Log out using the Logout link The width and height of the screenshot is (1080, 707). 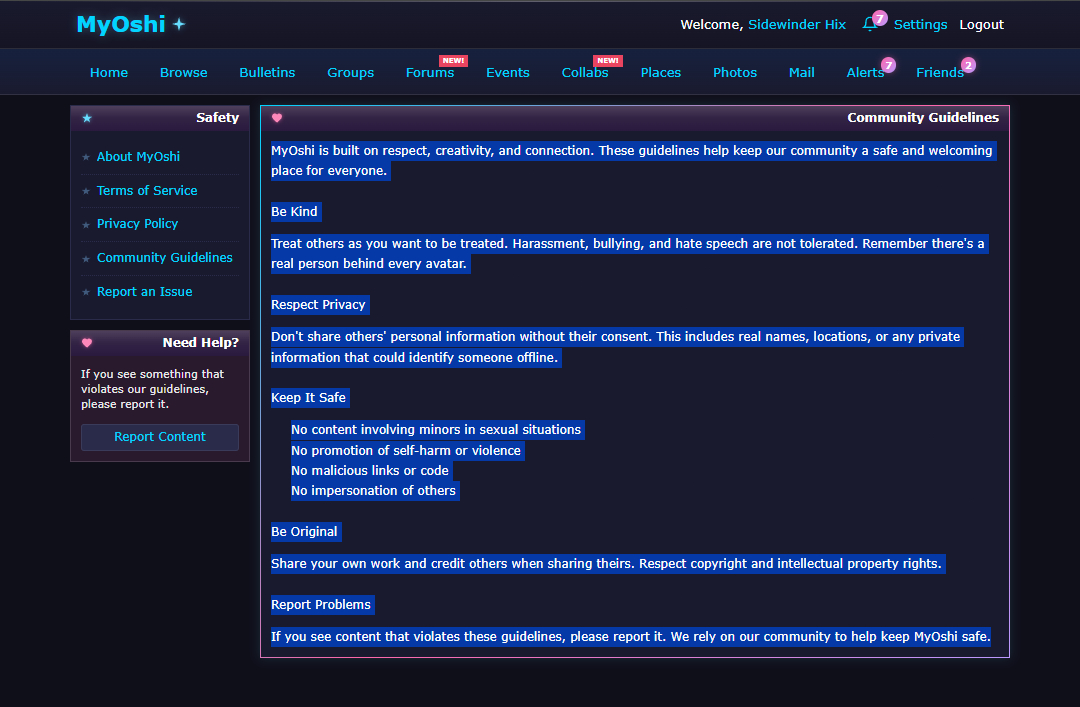tap(981, 25)
